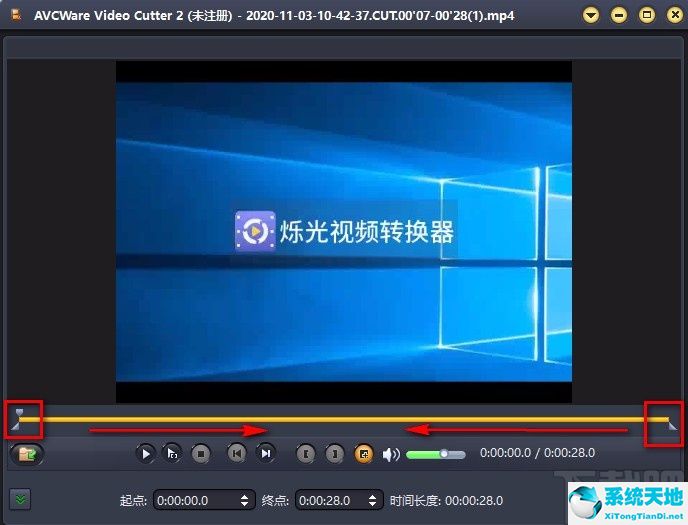Click the video preview area
Viewport: 688px width, 525px height.
click(344, 232)
